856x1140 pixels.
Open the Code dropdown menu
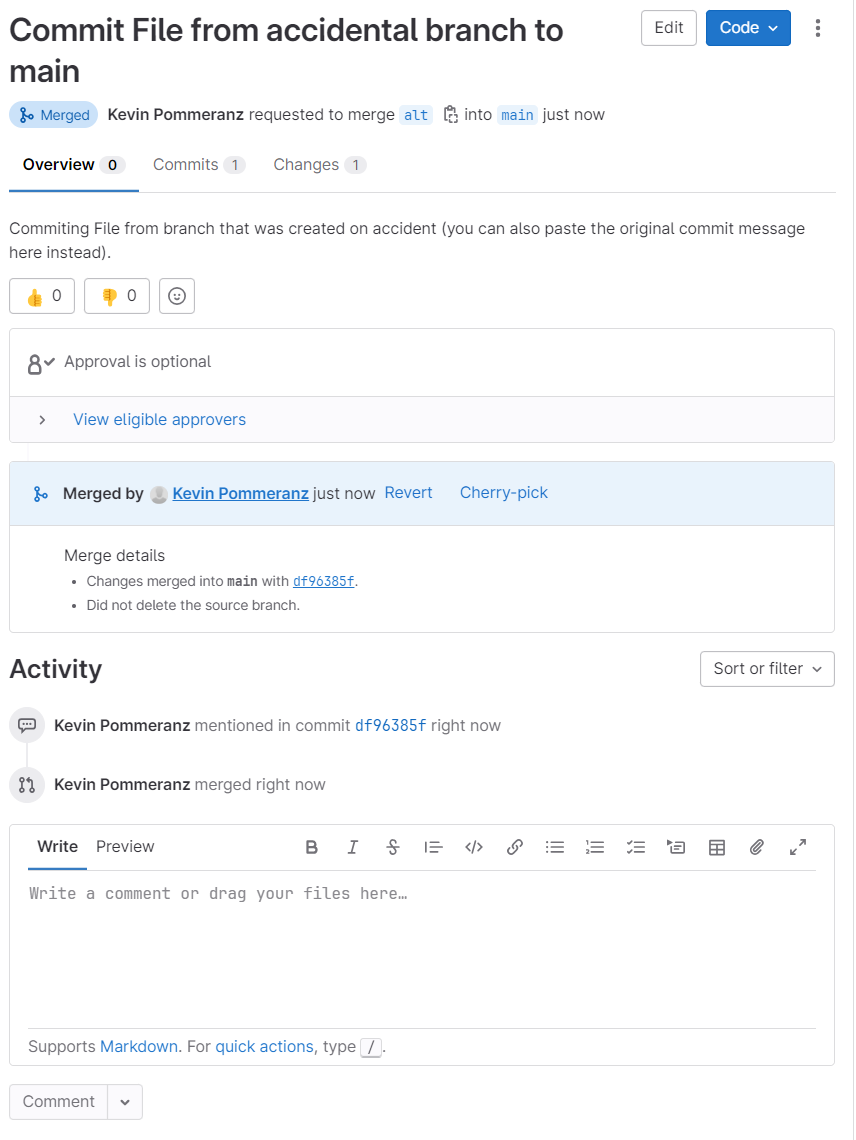click(x=748, y=28)
